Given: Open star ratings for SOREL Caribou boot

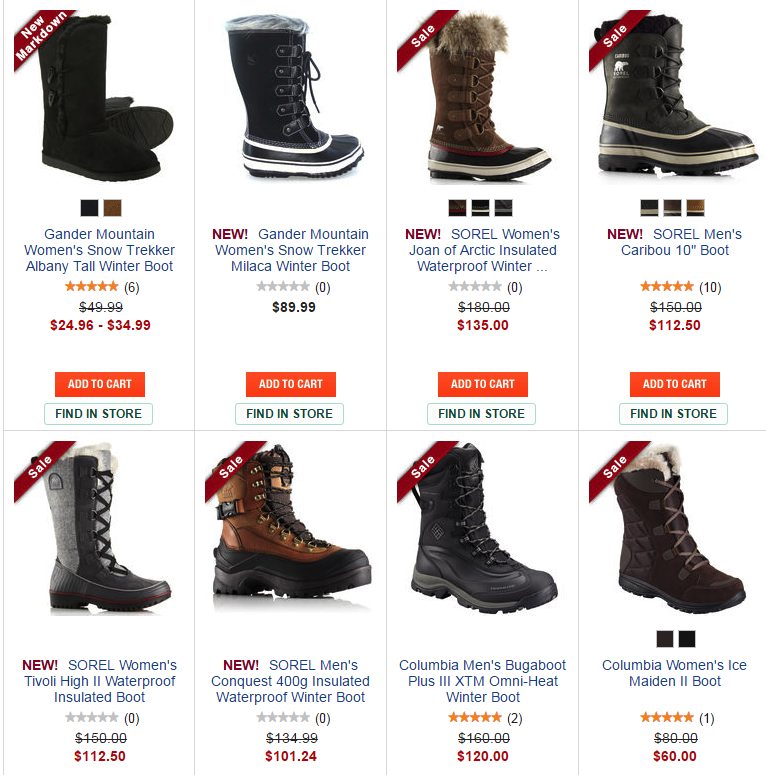Looking at the screenshot, I should click(667, 286).
